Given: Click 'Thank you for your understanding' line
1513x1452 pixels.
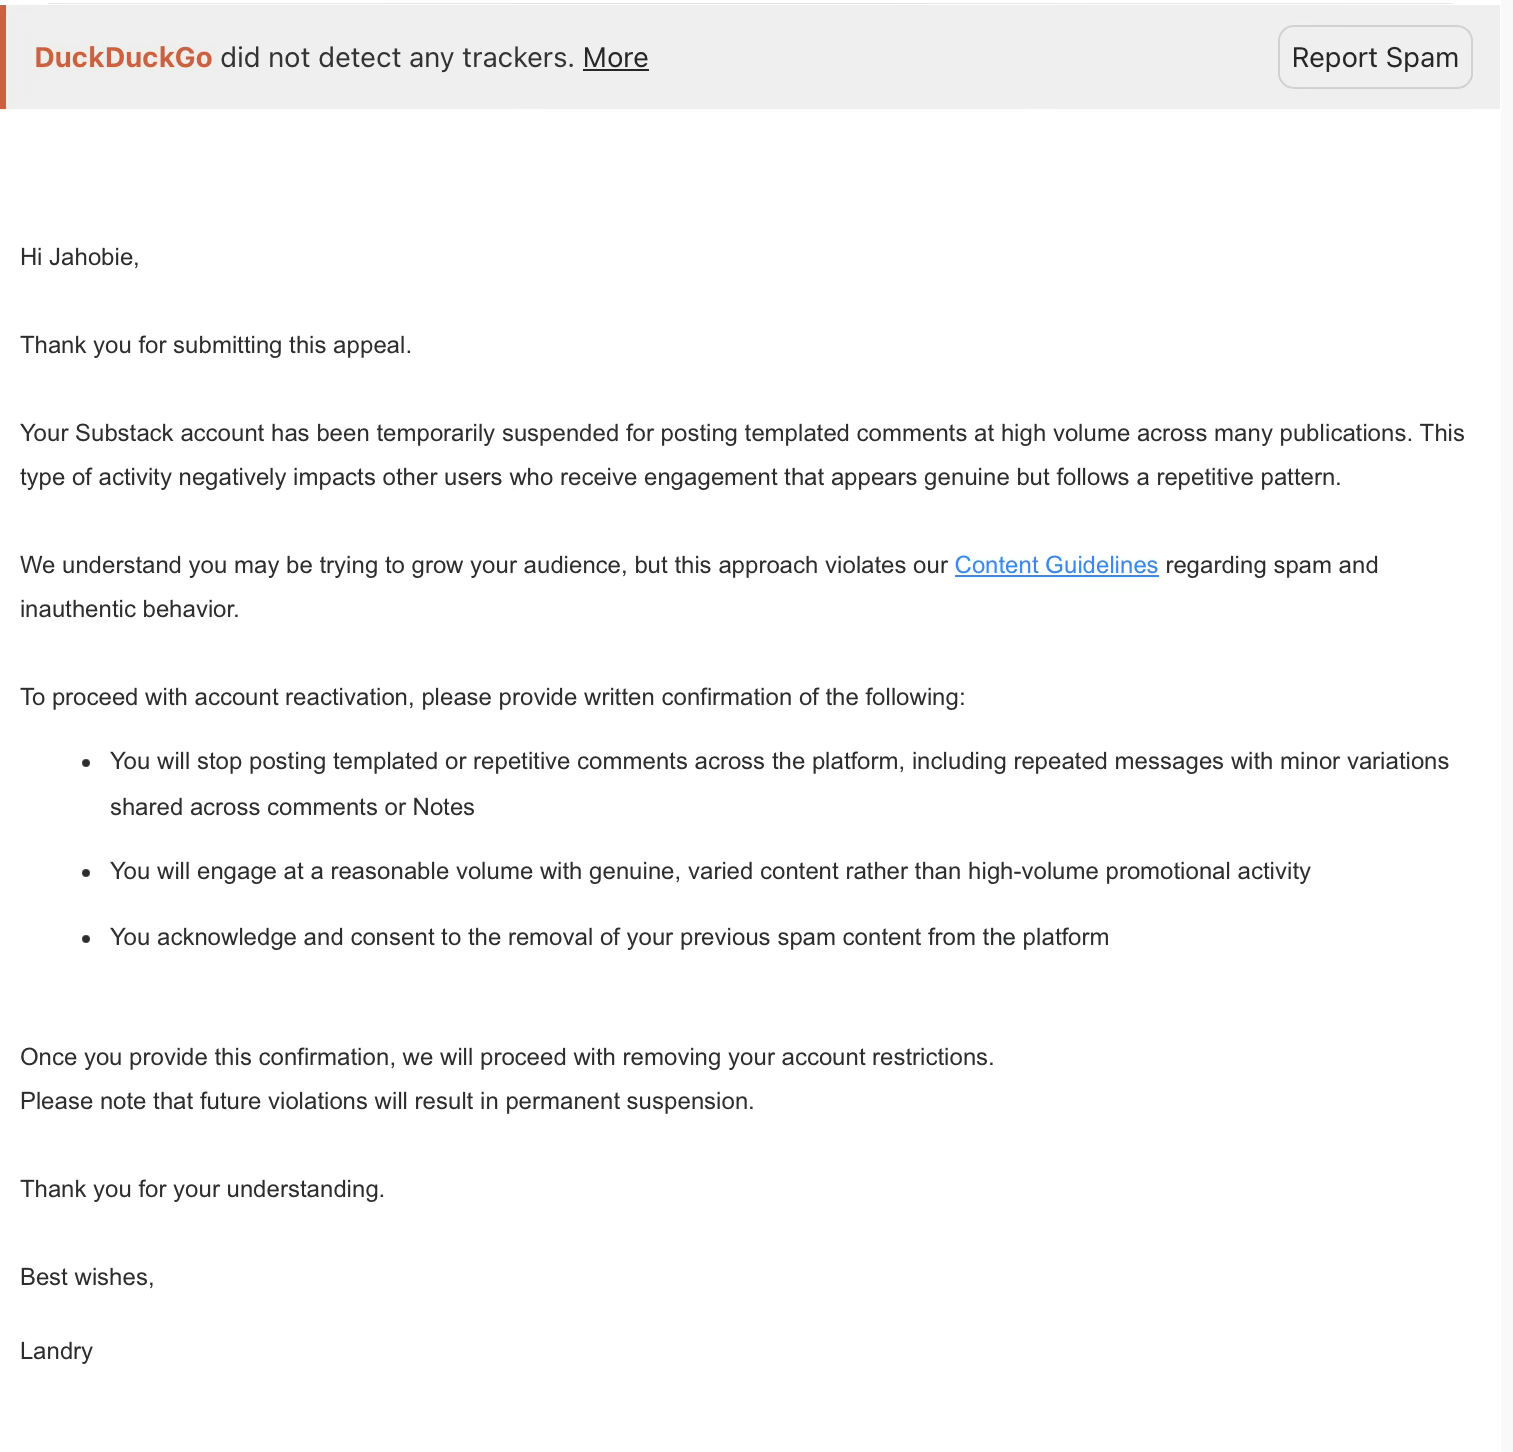Looking at the screenshot, I should [202, 1189].
